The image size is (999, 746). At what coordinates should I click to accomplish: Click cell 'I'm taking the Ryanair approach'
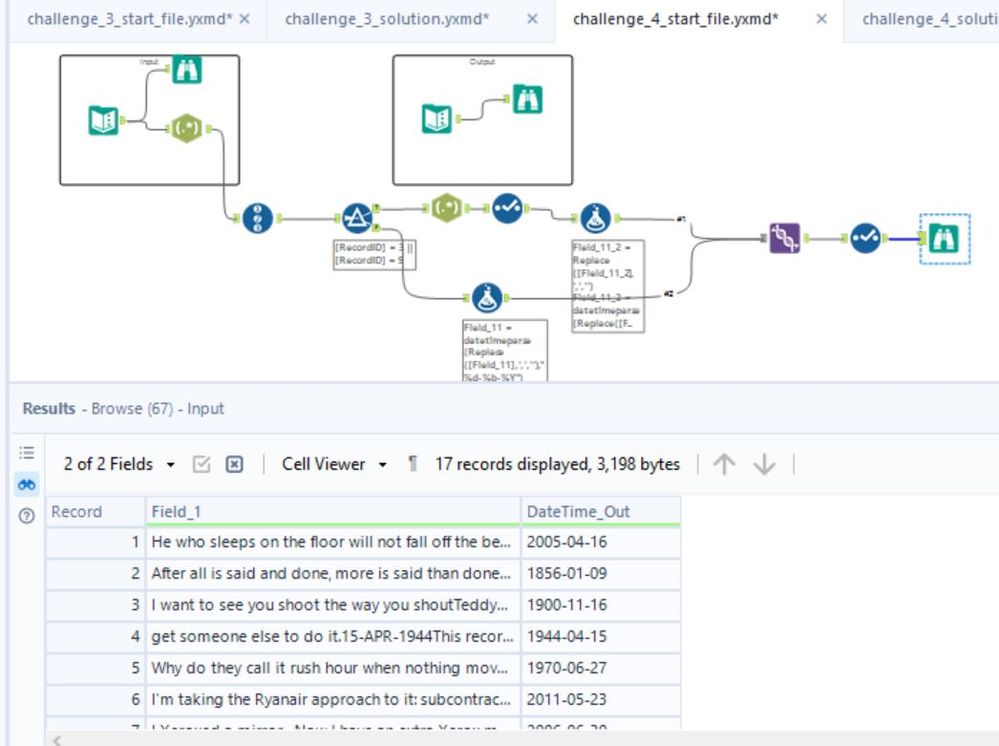coord(333,699)
